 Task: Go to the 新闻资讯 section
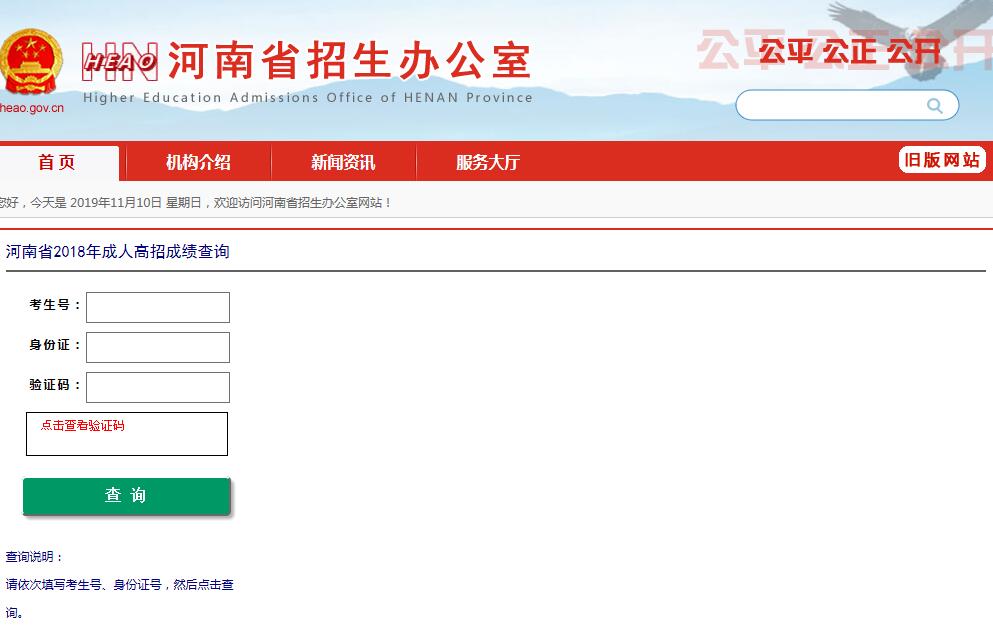coord(343,163)
